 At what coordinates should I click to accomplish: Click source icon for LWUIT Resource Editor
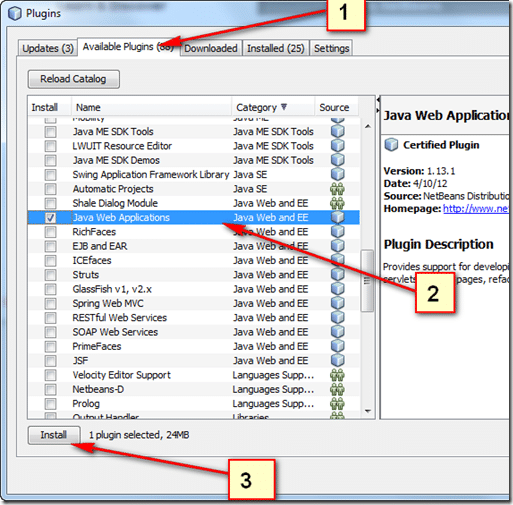[x=337, y=146]
